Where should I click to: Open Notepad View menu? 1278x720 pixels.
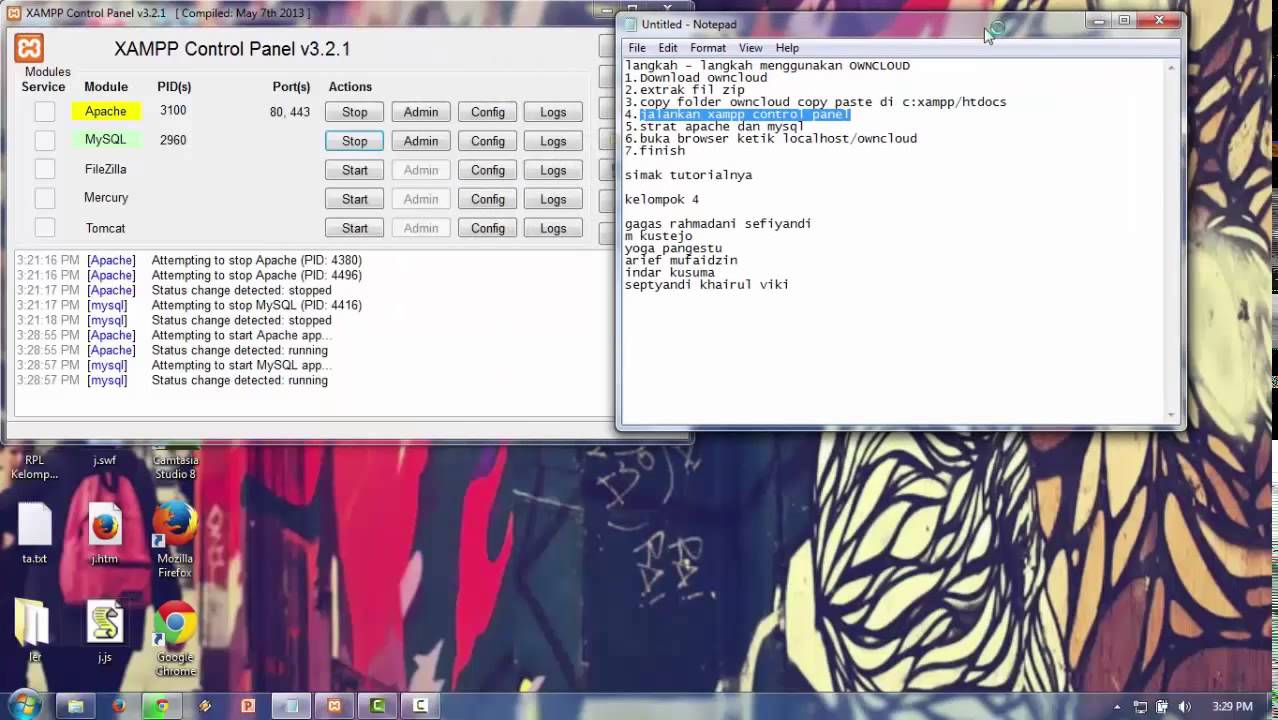click(751, 48)
